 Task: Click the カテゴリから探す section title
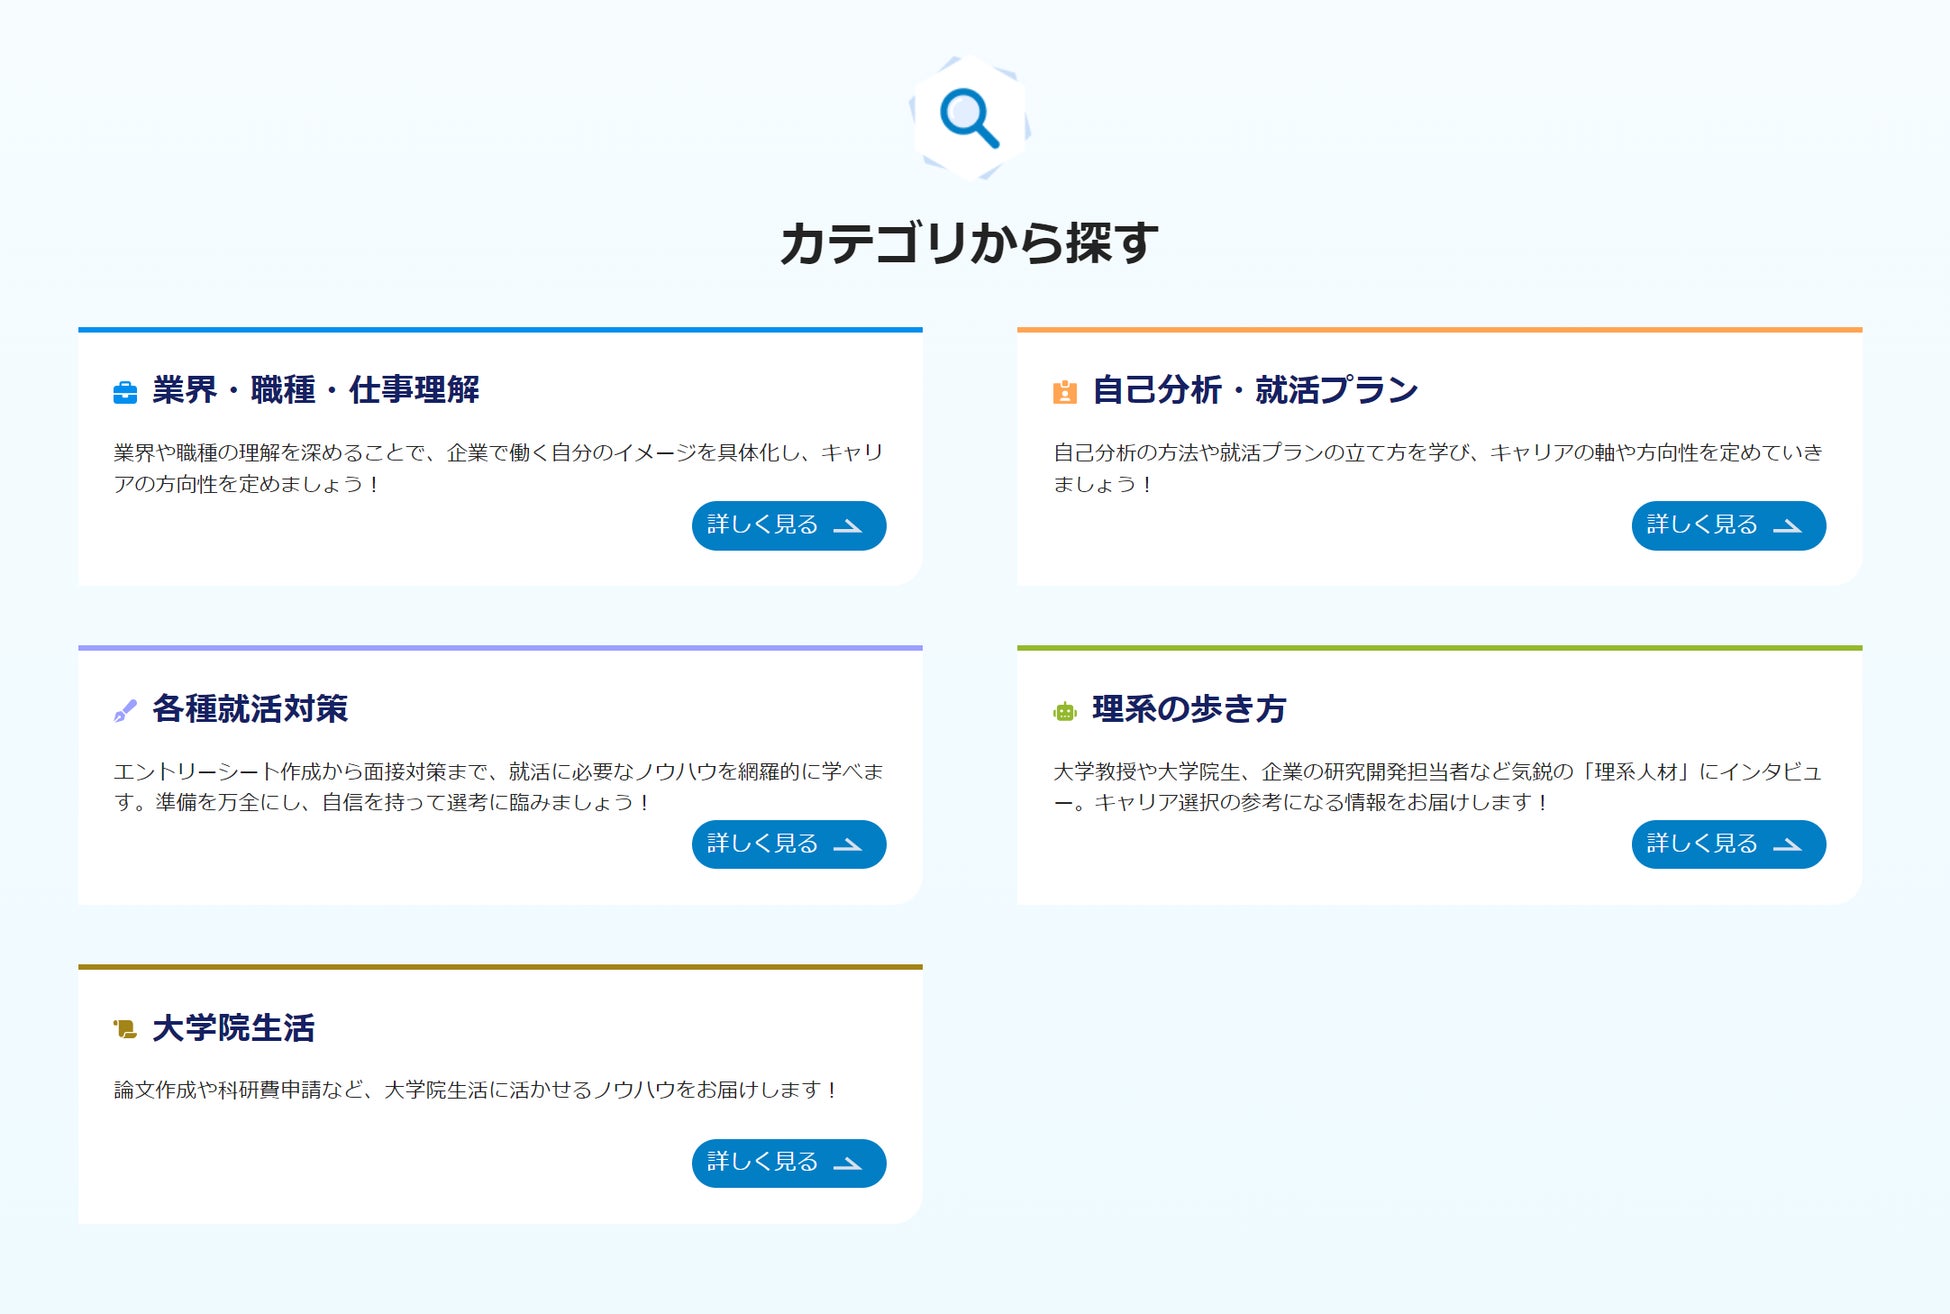pos(969,243)
